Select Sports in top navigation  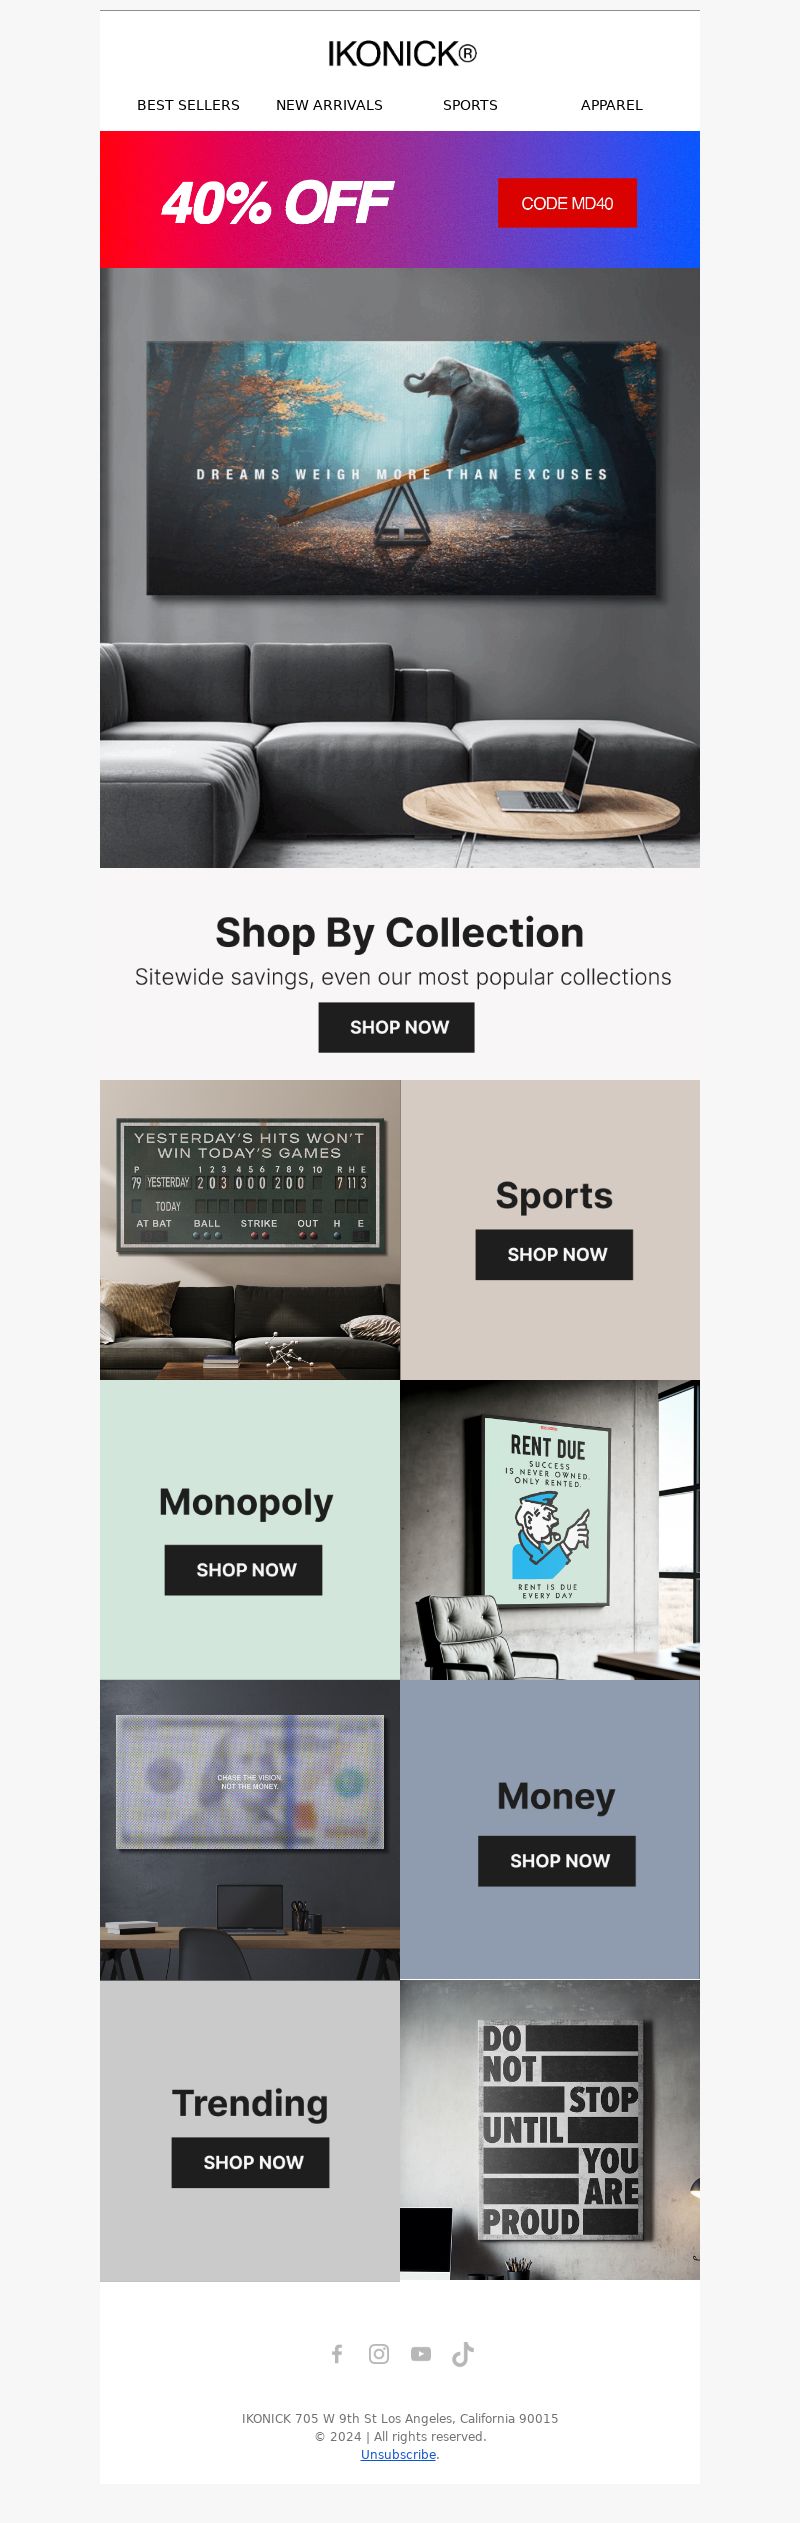coord(470,105)
